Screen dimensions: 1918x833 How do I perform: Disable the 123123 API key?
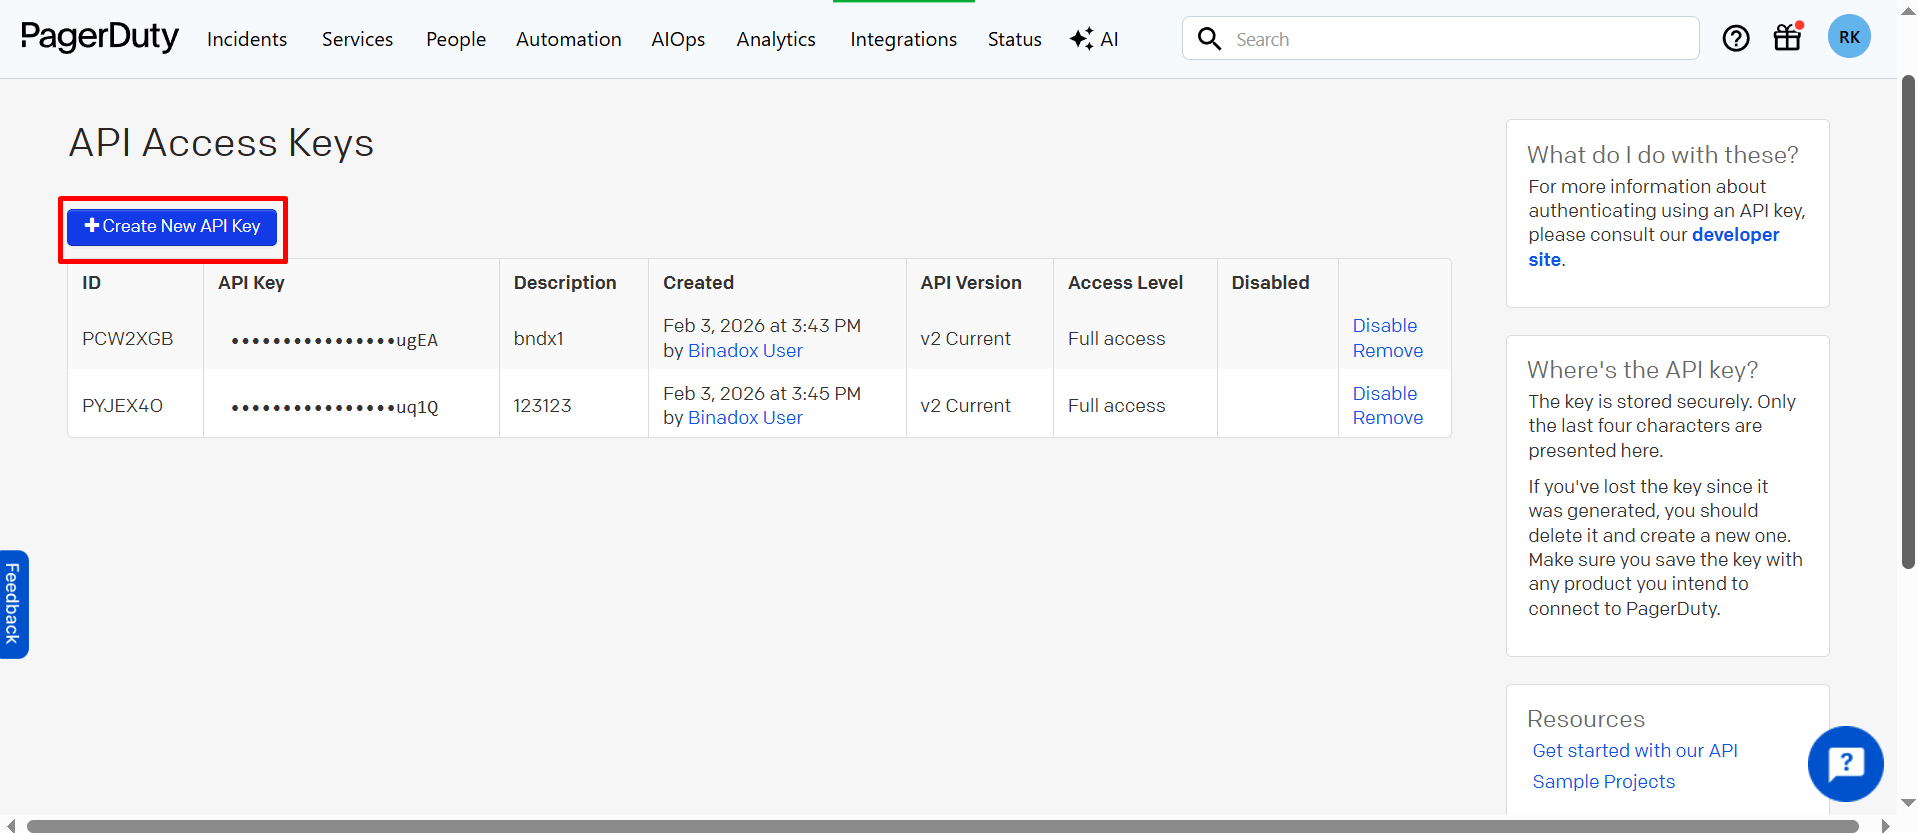click(1385, 394)
